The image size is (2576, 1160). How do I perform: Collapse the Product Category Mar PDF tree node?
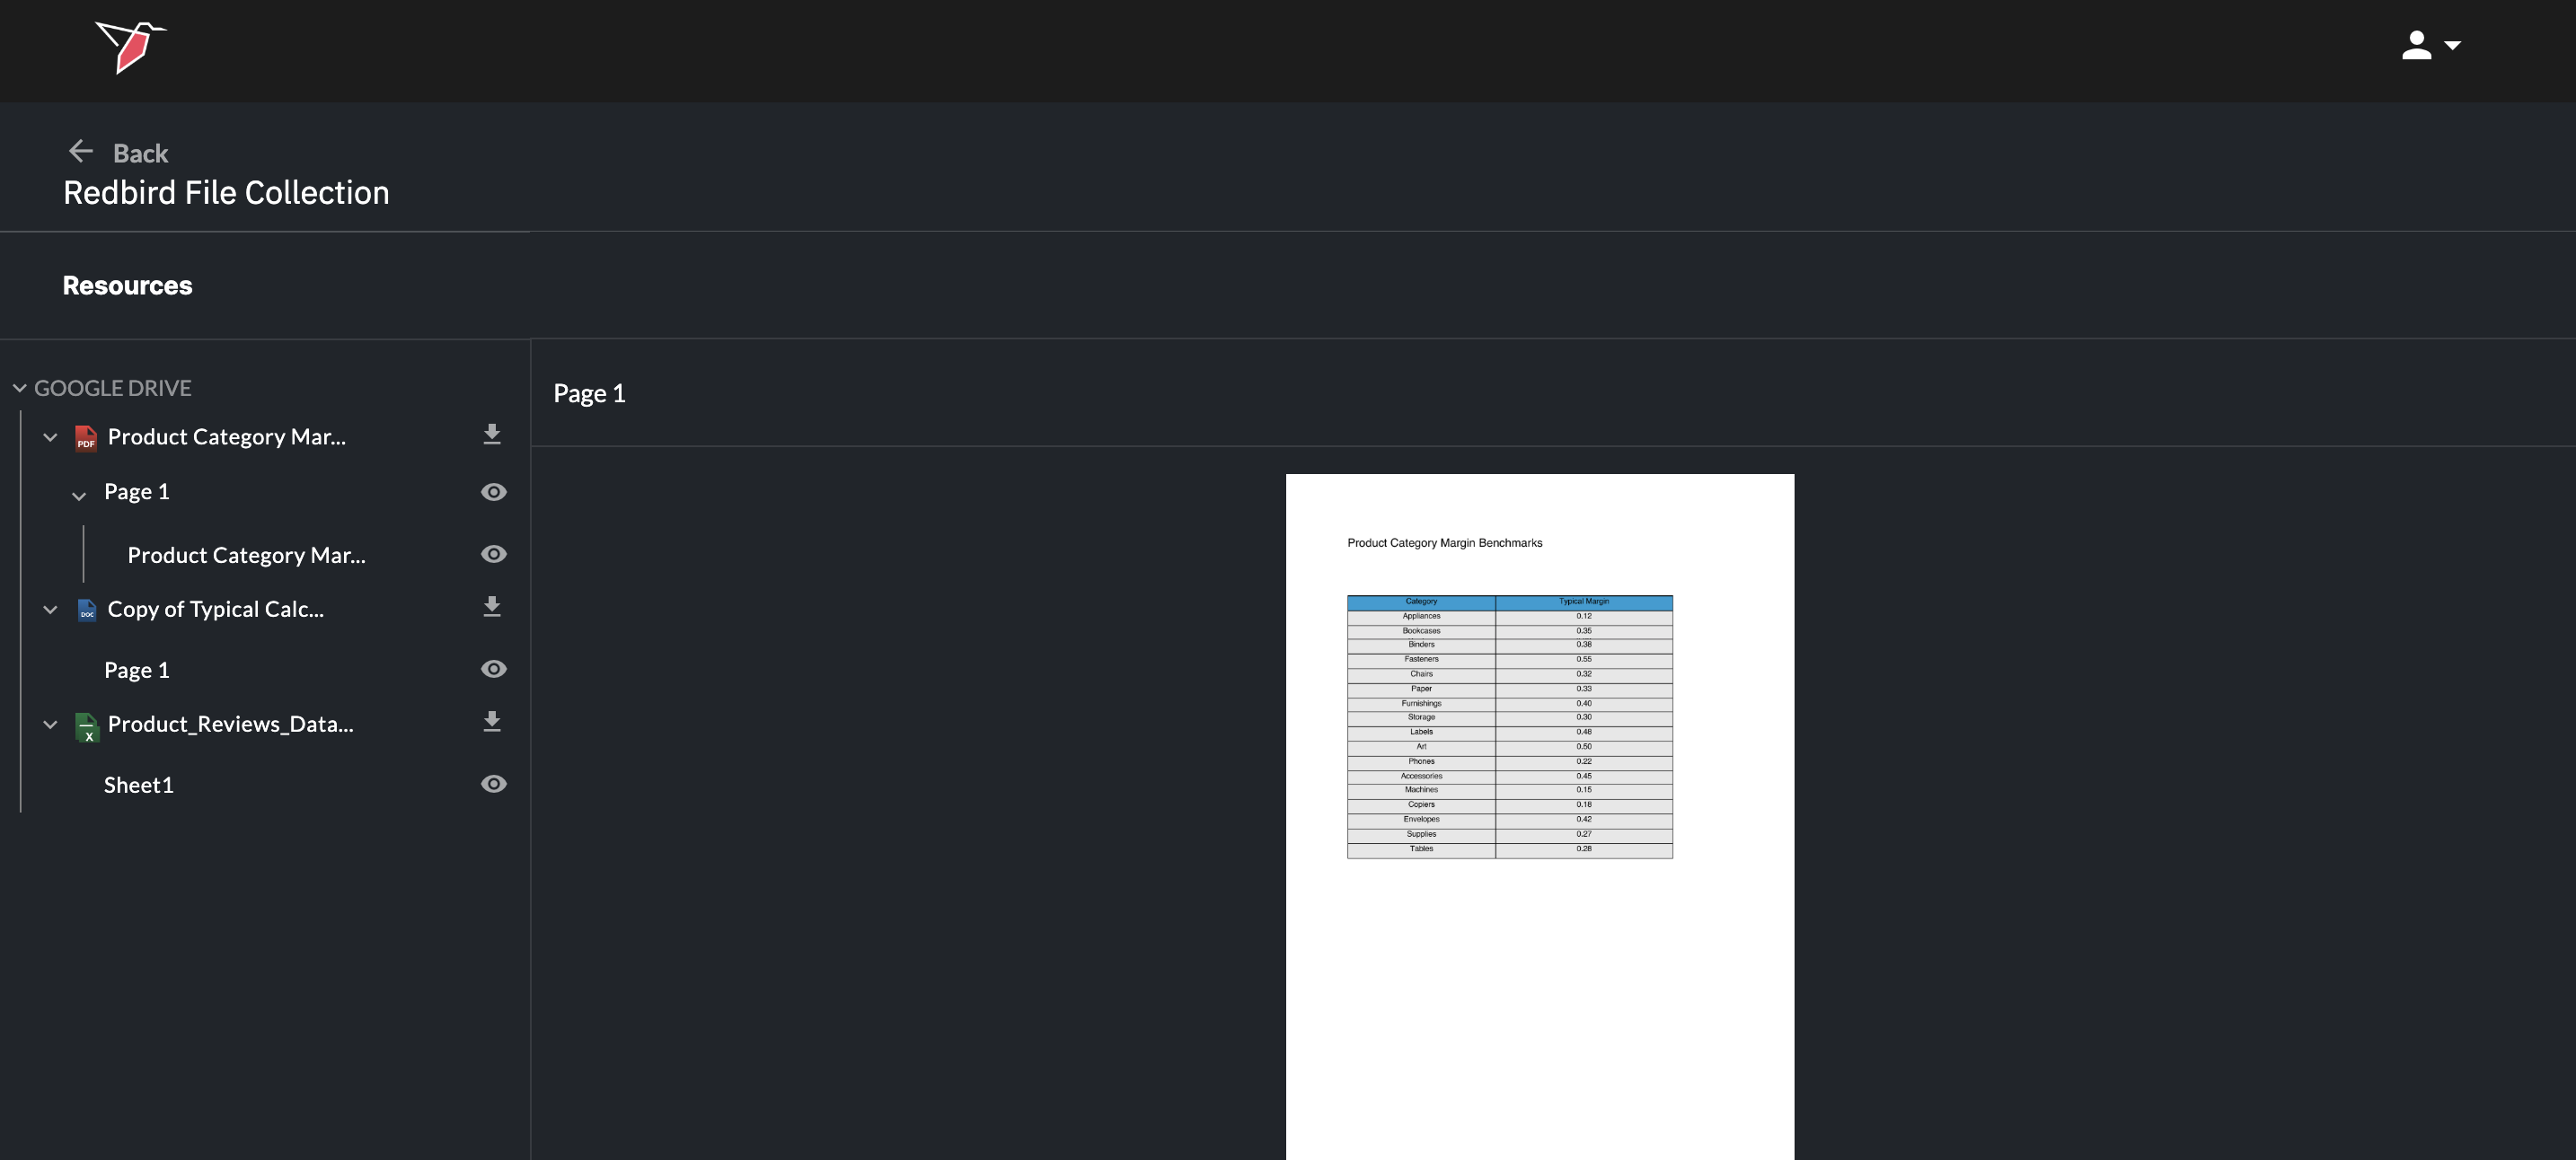[50, 437]
